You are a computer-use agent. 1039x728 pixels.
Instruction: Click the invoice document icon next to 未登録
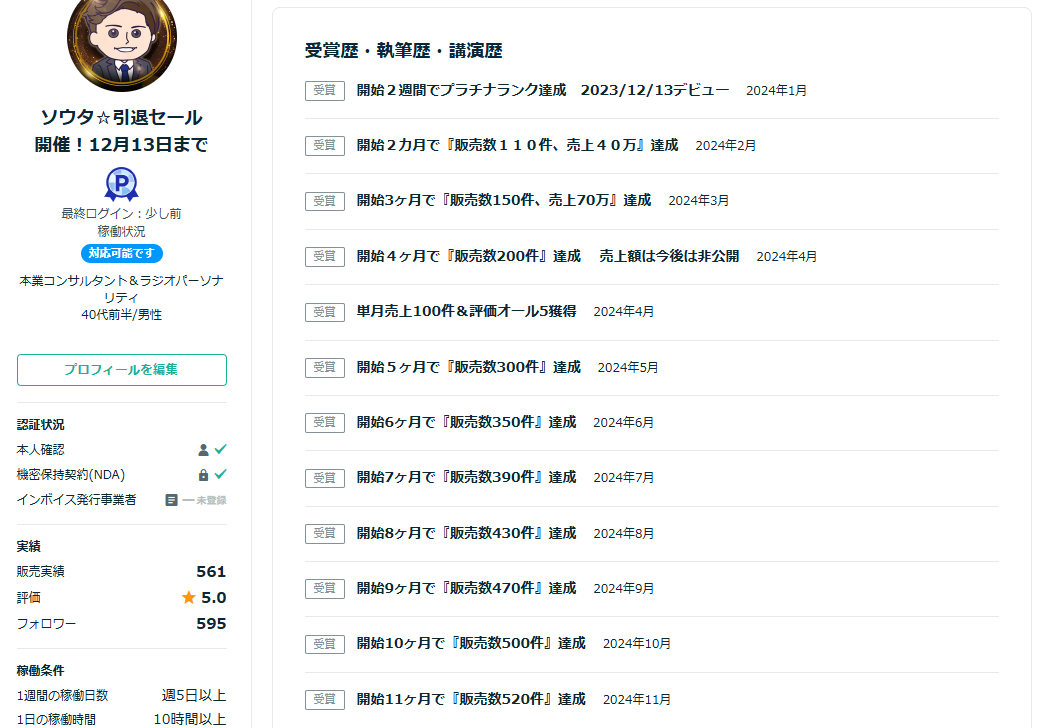coord(171,500)
